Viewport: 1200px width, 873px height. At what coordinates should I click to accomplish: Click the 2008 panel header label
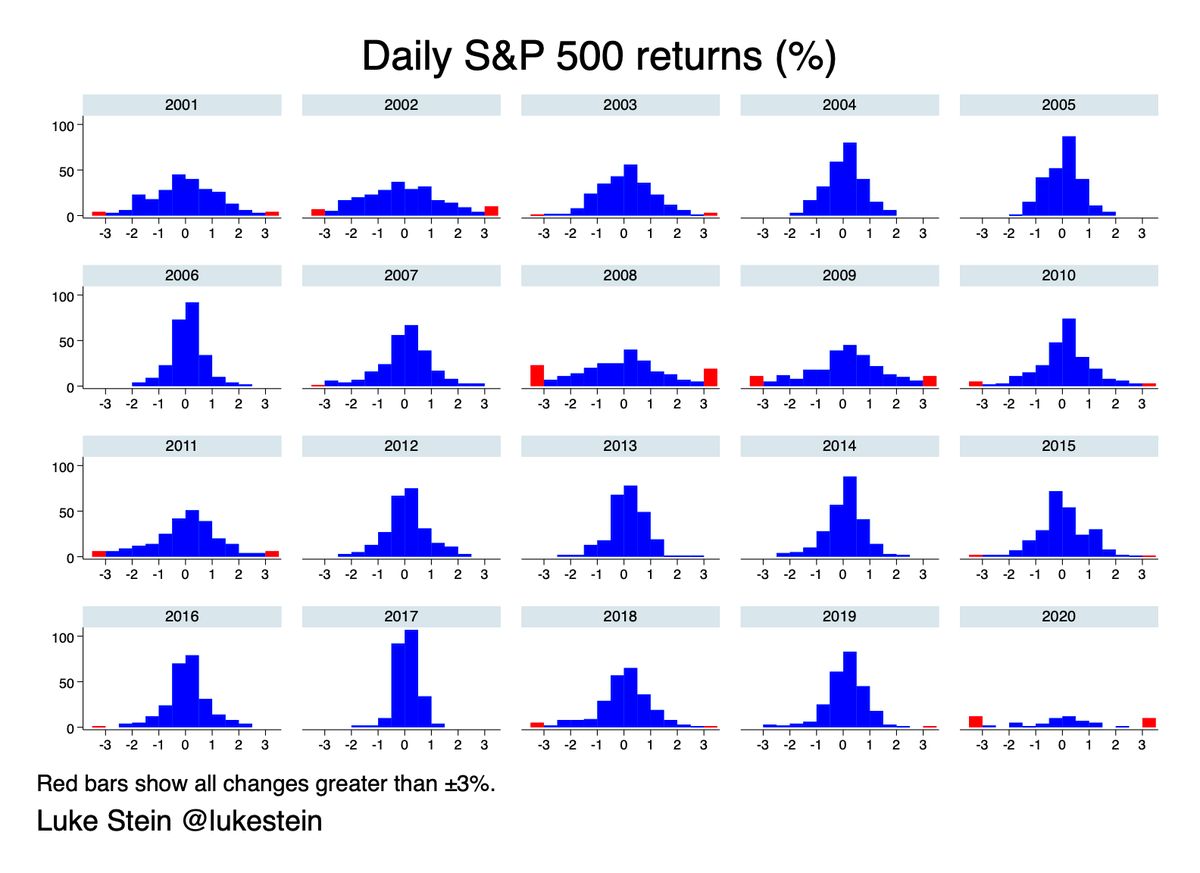[x=620, y=275]
